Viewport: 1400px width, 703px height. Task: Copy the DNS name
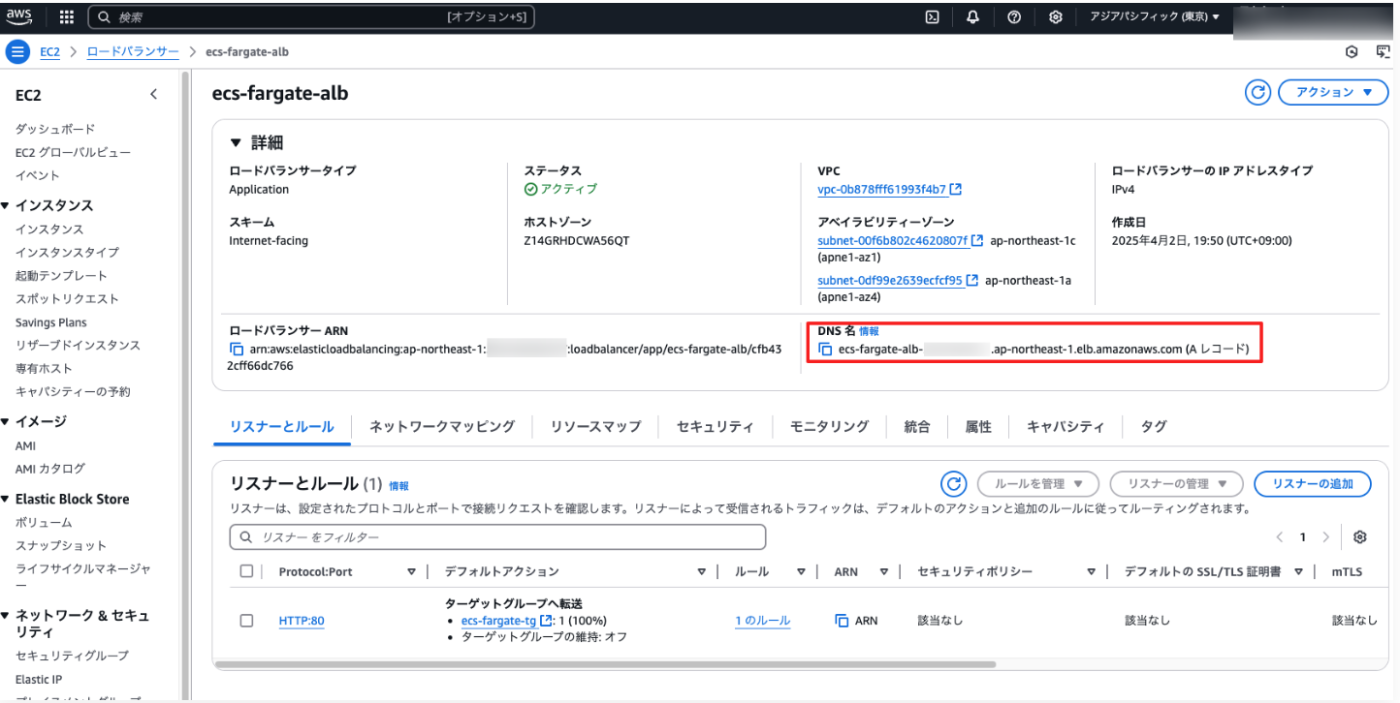(825, 349)
